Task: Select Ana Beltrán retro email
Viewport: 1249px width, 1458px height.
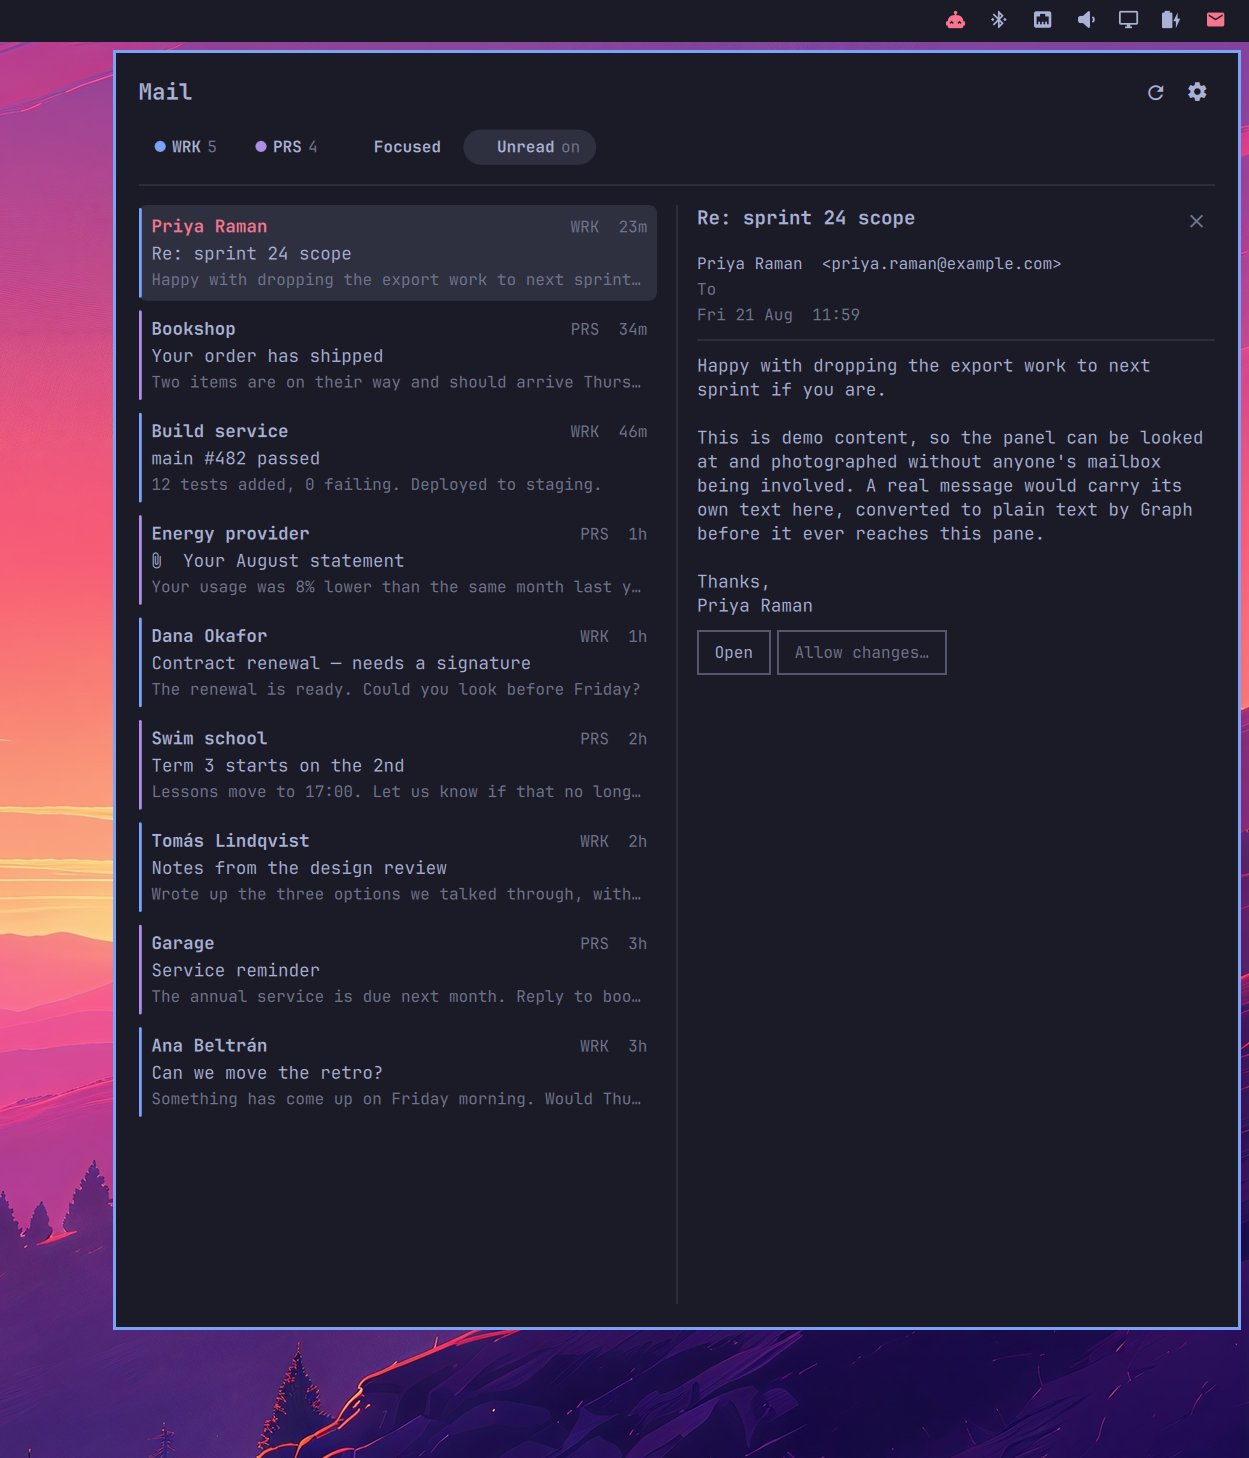Action: 398,1072
